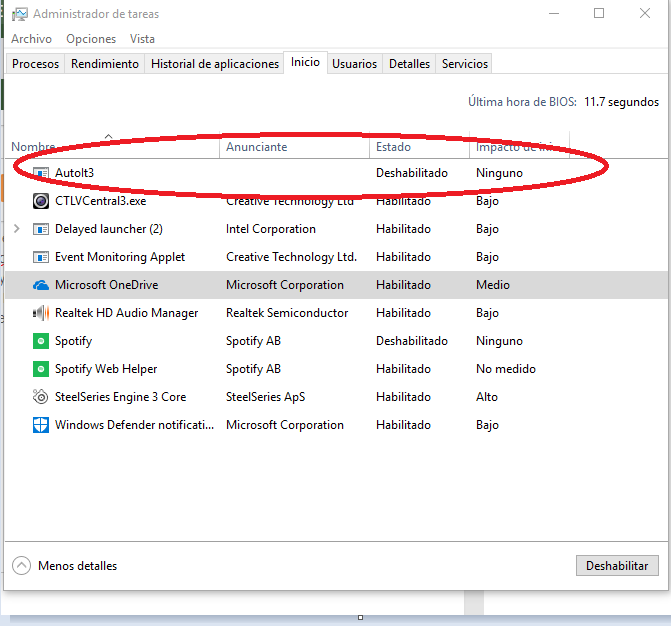Click the Realtek HD Audio speaker icon
The image size is (671, 626).
click(41, 313)
